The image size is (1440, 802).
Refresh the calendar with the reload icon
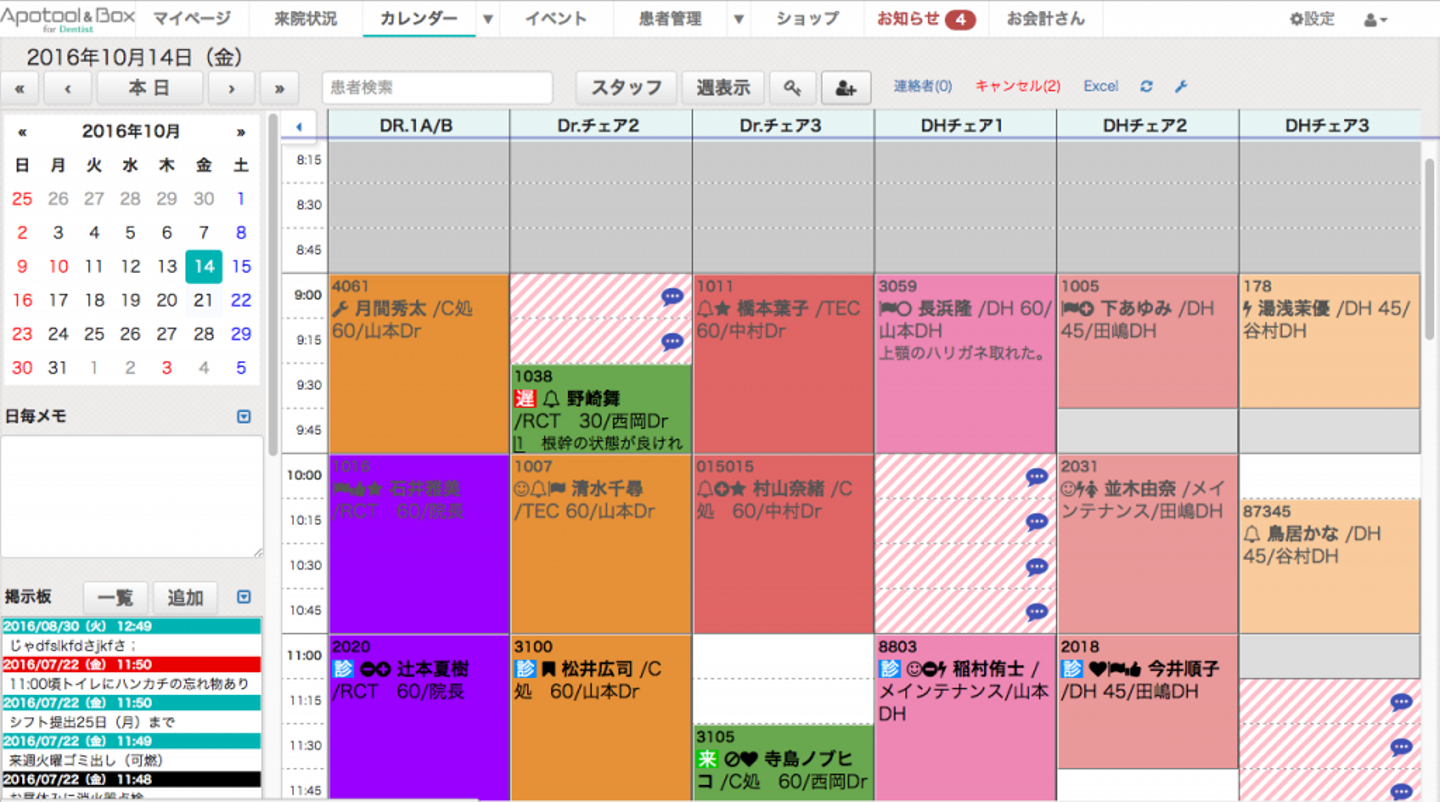pos(1146,87)
